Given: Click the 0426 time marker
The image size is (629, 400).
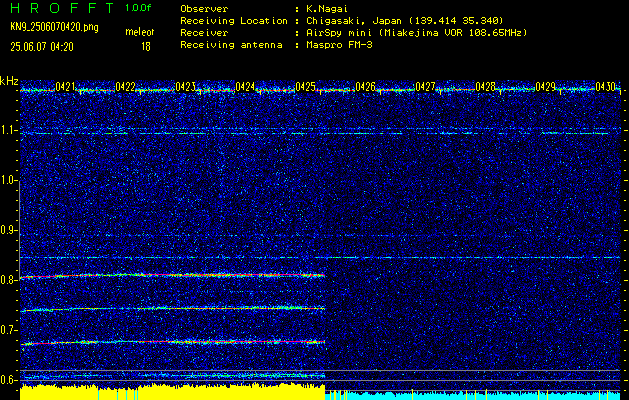Looking at the screenshot, I should (x=366, y=86).
